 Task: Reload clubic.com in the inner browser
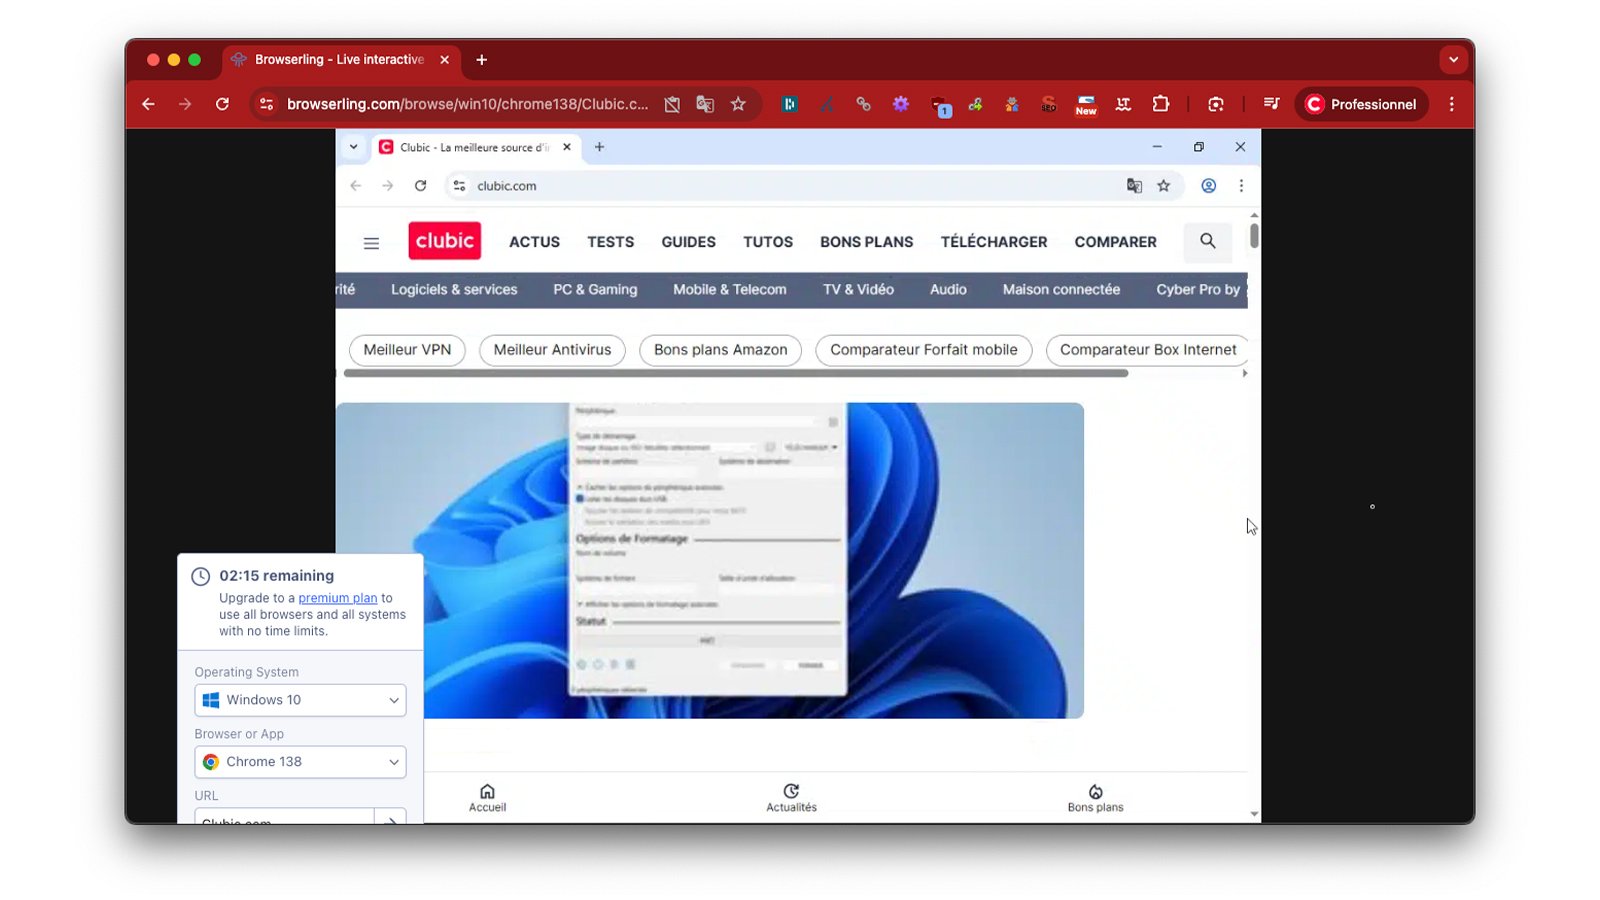click(420, 186)
